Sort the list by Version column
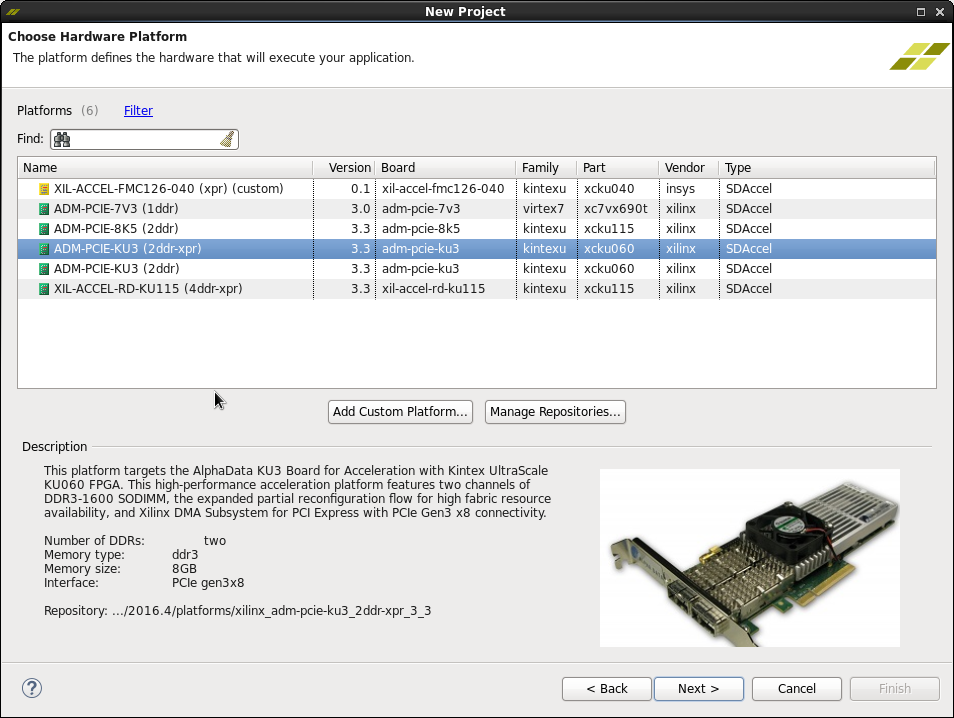The width and height of the screenshot is (954, 718). click(349, 168)
